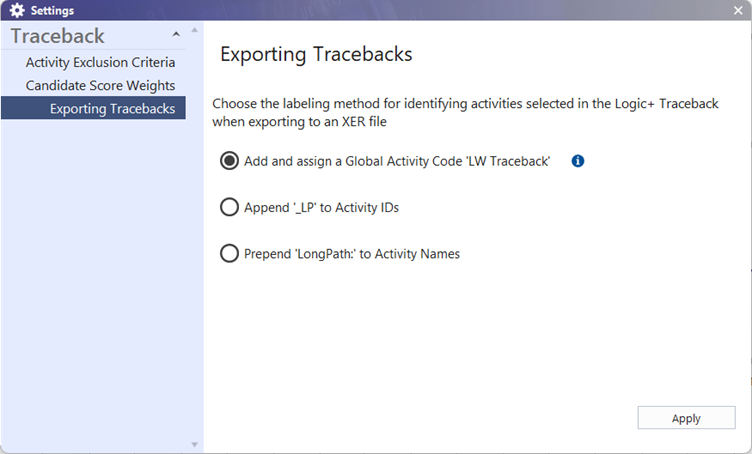Image resolution: width=752 pixels, height=454 pixels.
Task: Click the 'Settings' window title text
Action: point(52,10)
